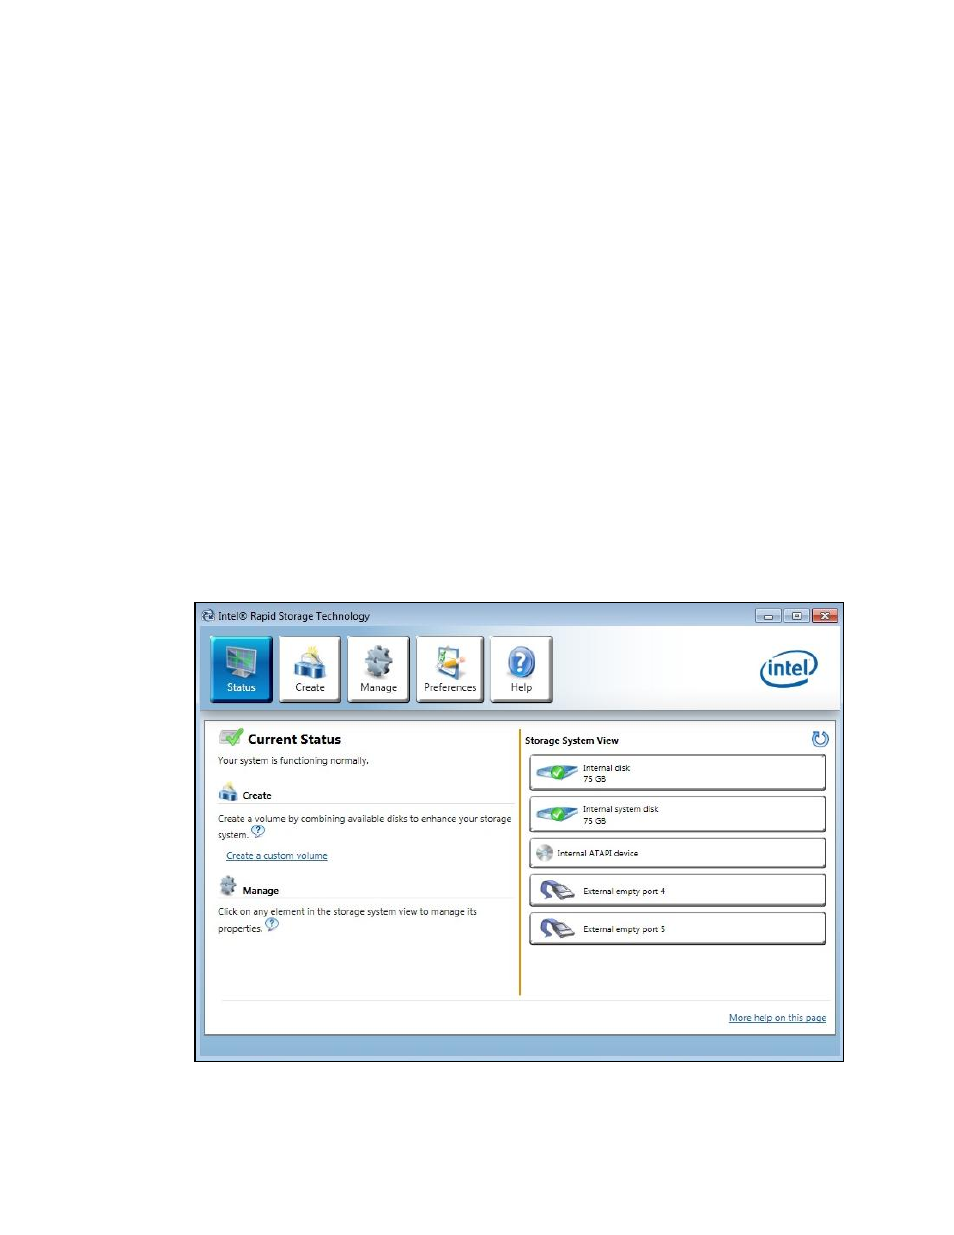Click the Create section heading icon
954x1235 pixels.
point(228,793)
